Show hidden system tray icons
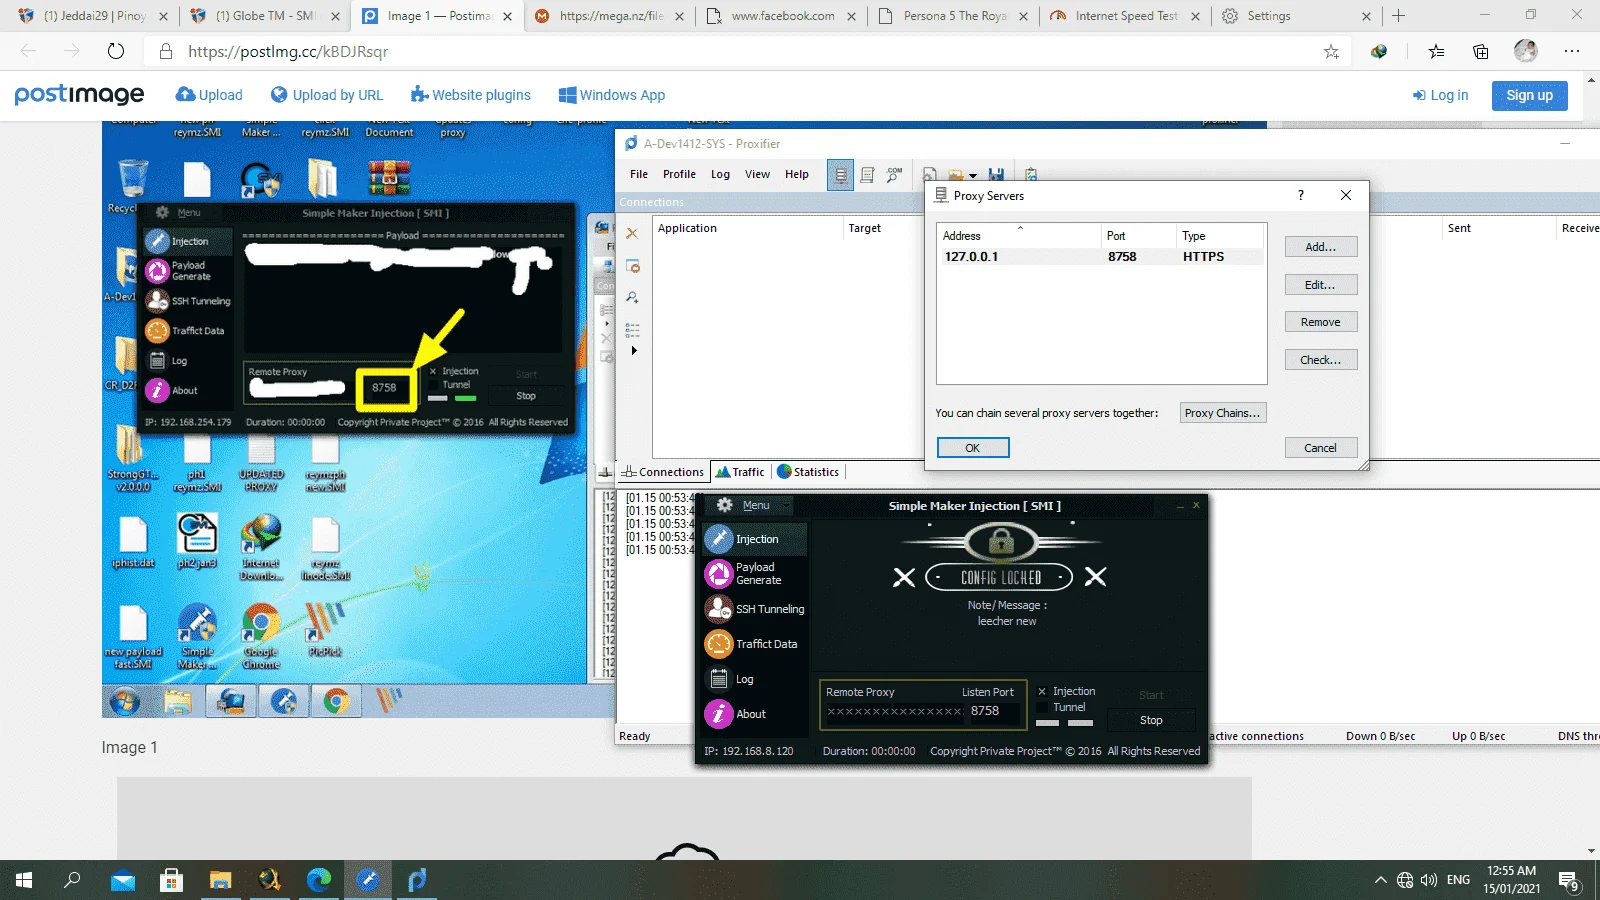 pyautogui.click(x=1380, y=880)
